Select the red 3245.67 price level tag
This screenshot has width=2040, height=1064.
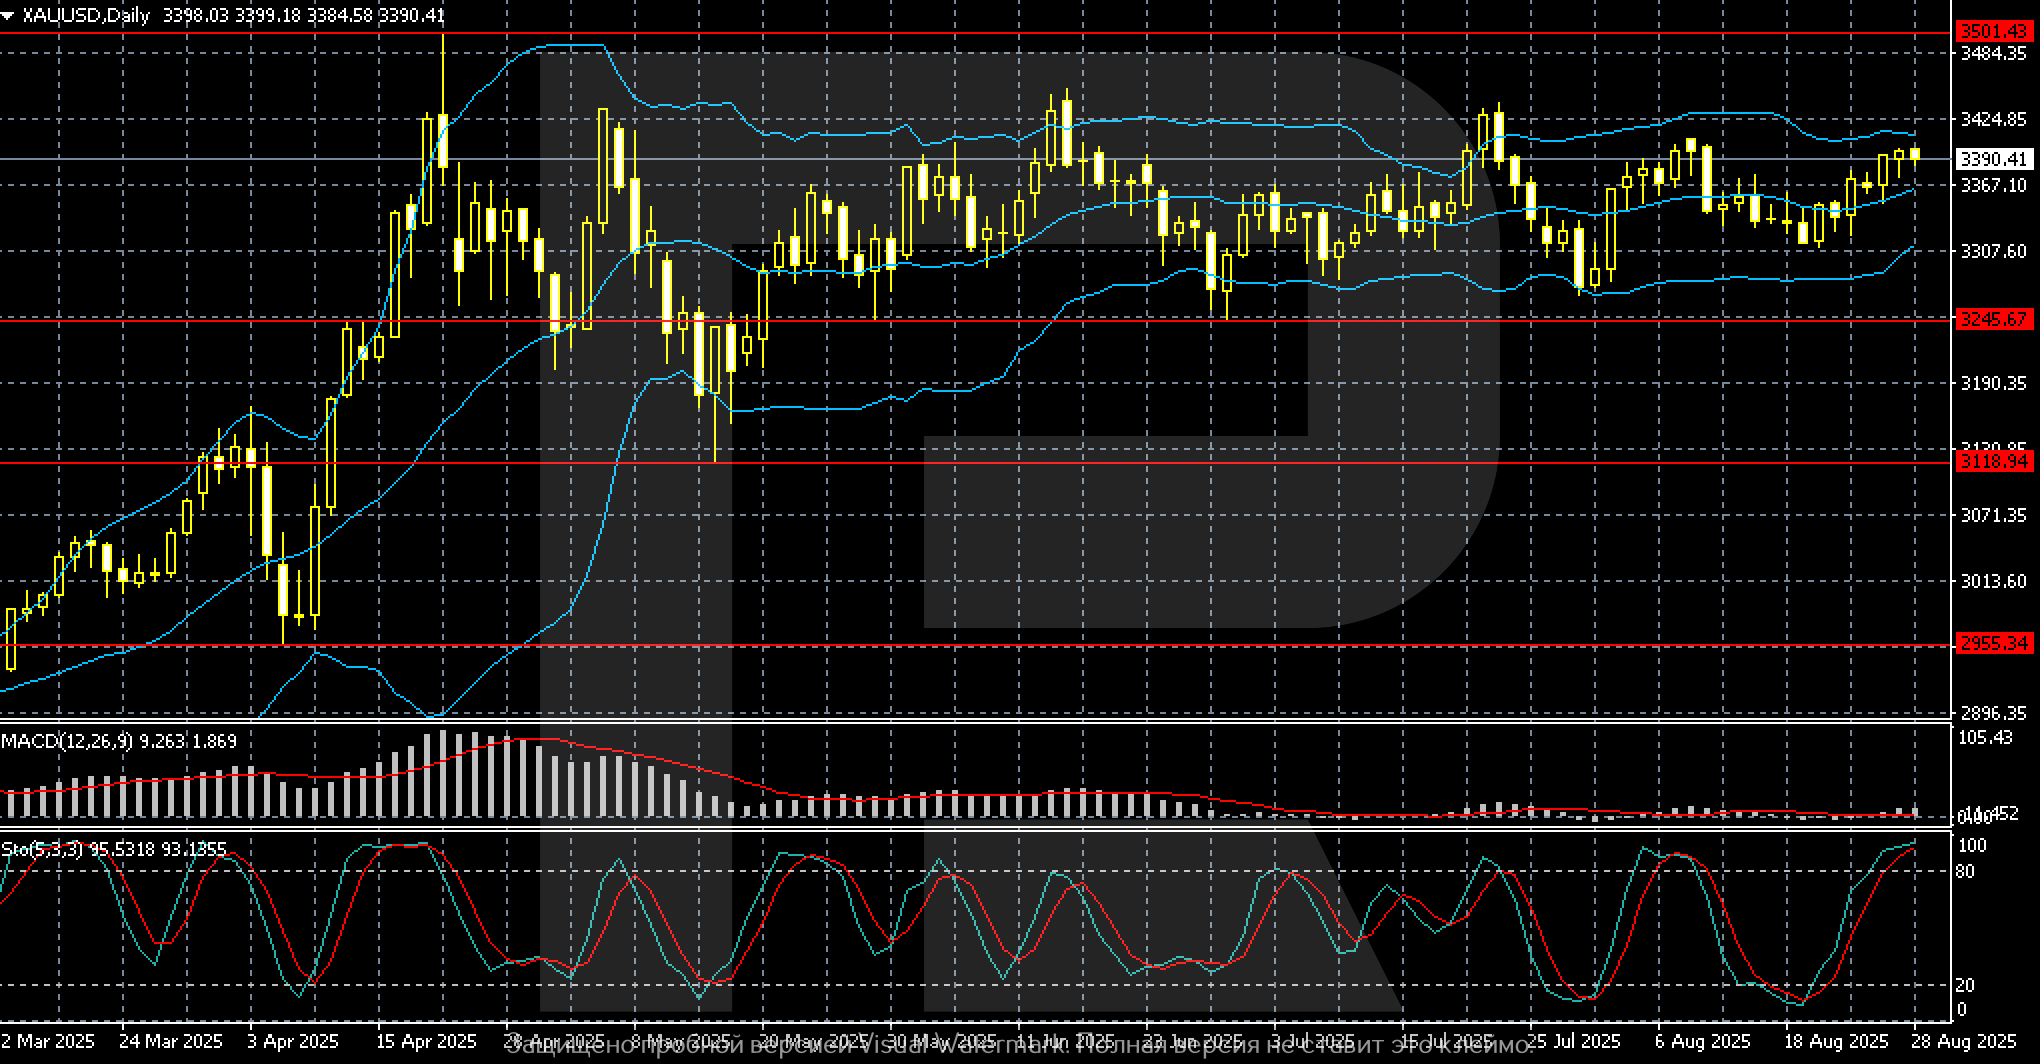click(x=1993, y=319)
